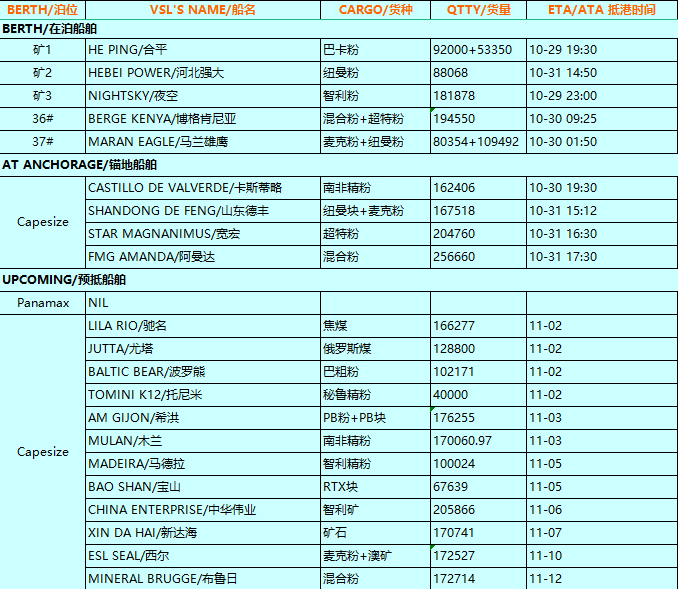Select ETA cell 11-12
The image size is (678, 589).
pyautogui.click(x=602, y=578)
